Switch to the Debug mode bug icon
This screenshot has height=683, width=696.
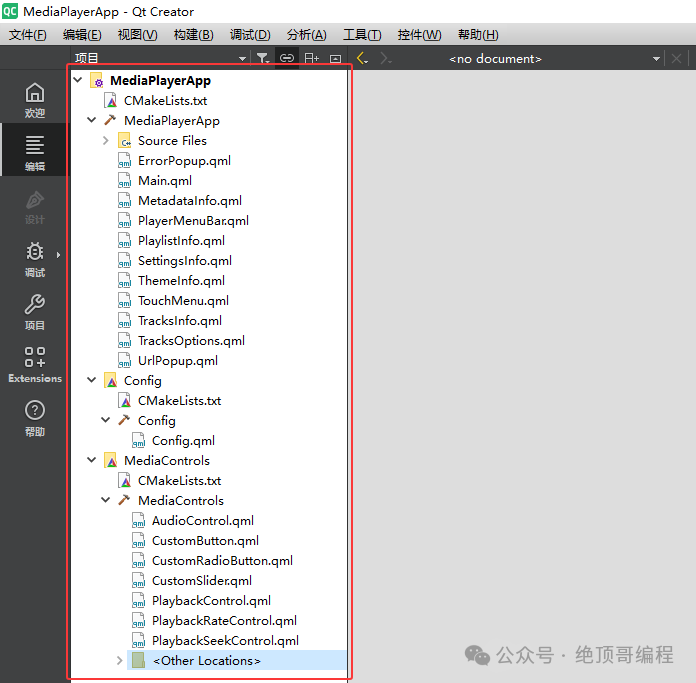(35, 260)
